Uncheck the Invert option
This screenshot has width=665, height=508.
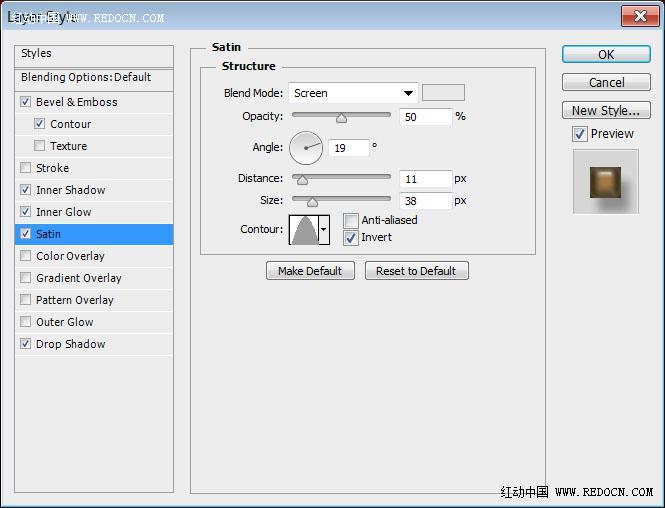tap(351, 238)
